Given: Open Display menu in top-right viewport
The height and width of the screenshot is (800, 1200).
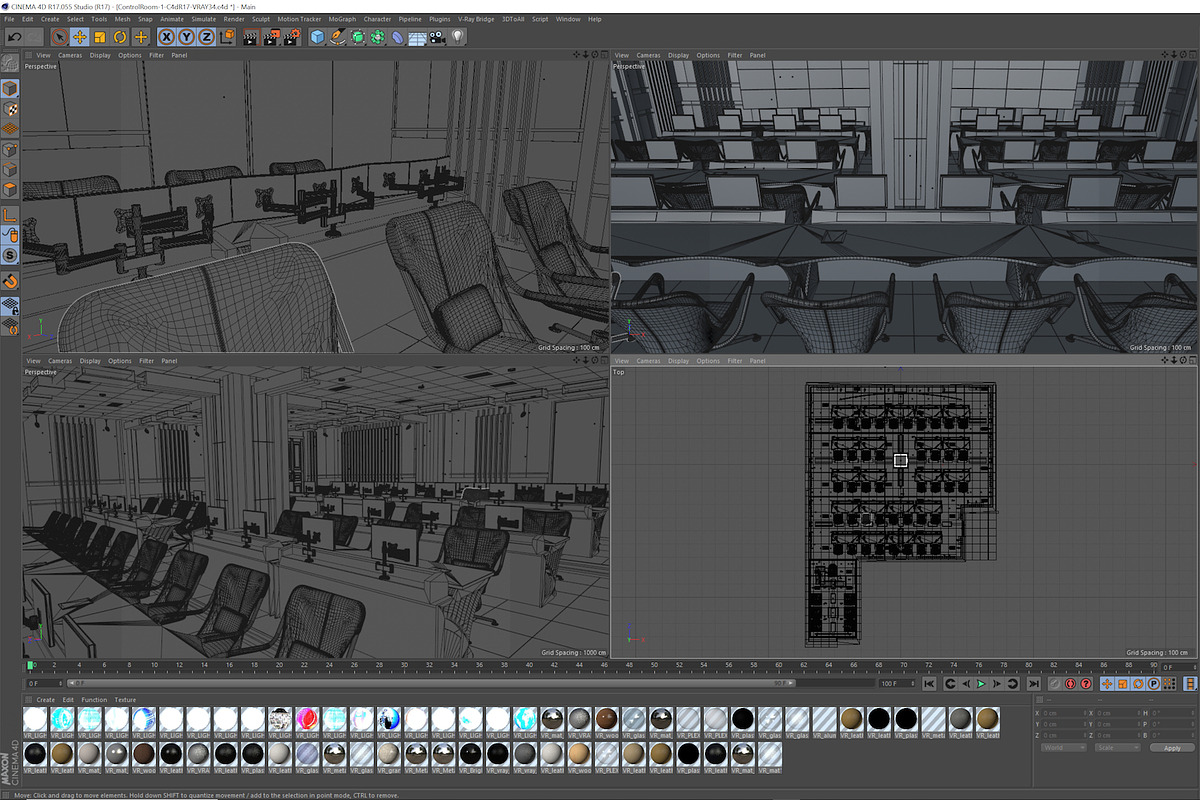Looking at the screenshot, I should point(679,55).
